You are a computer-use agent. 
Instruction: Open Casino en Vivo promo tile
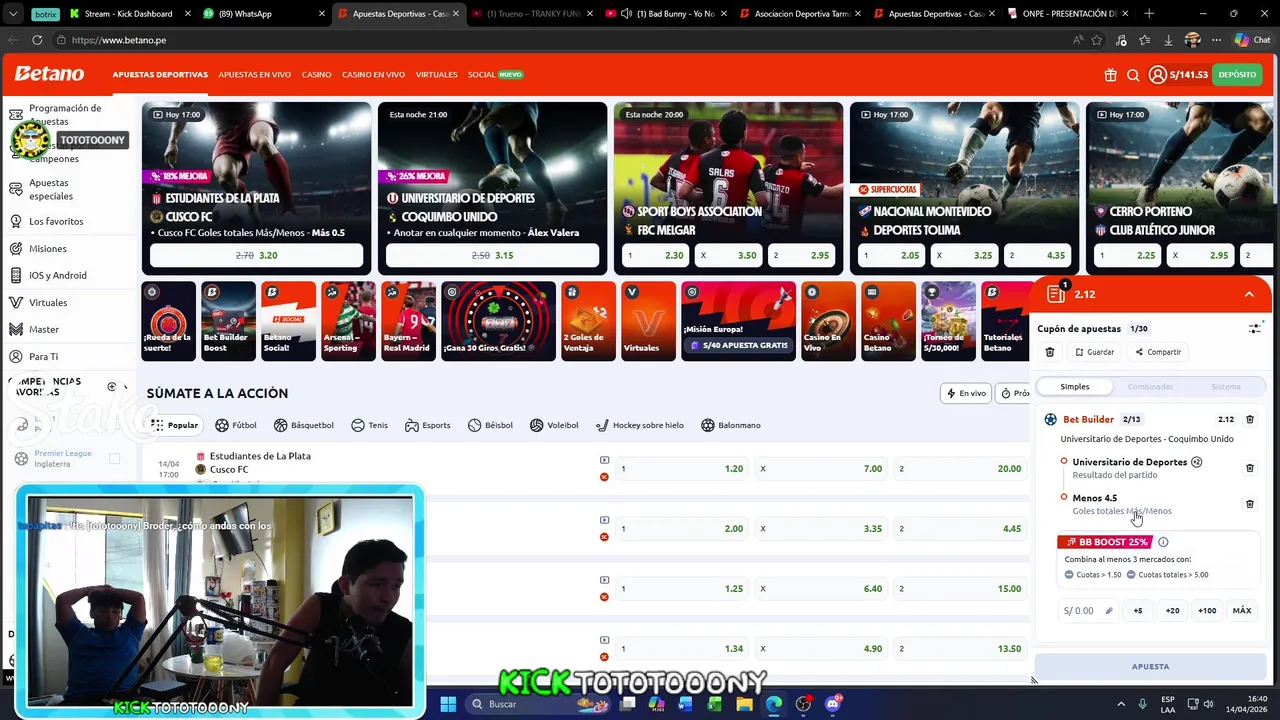(828, 320)
